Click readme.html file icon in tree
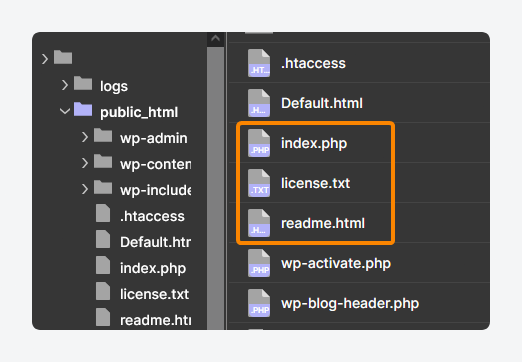 (x=103, y=317)
